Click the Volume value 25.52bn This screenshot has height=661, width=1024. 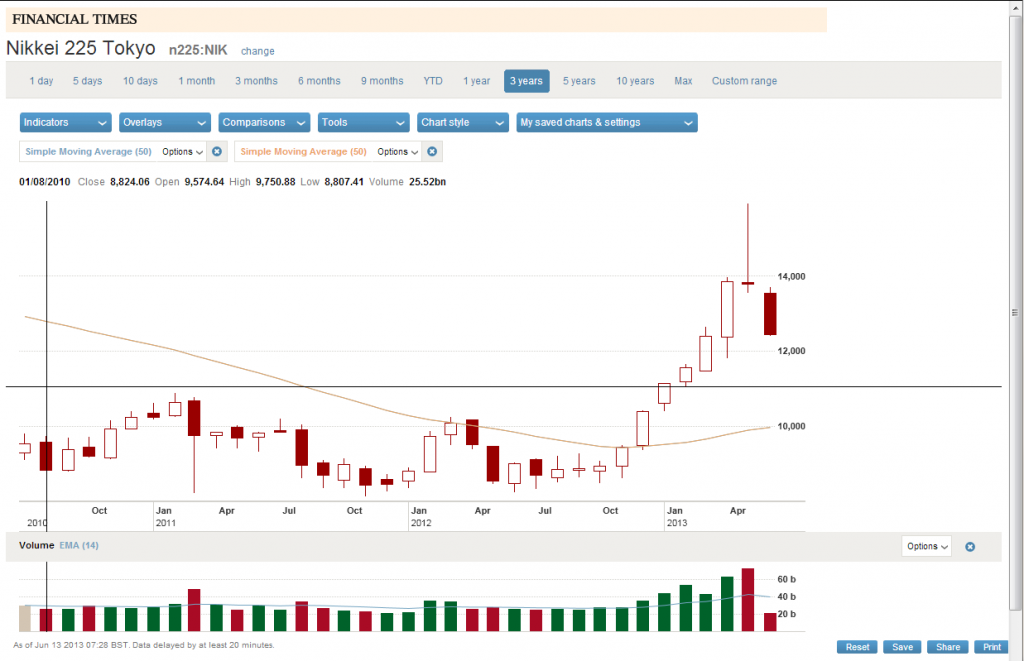click(427, 182)
